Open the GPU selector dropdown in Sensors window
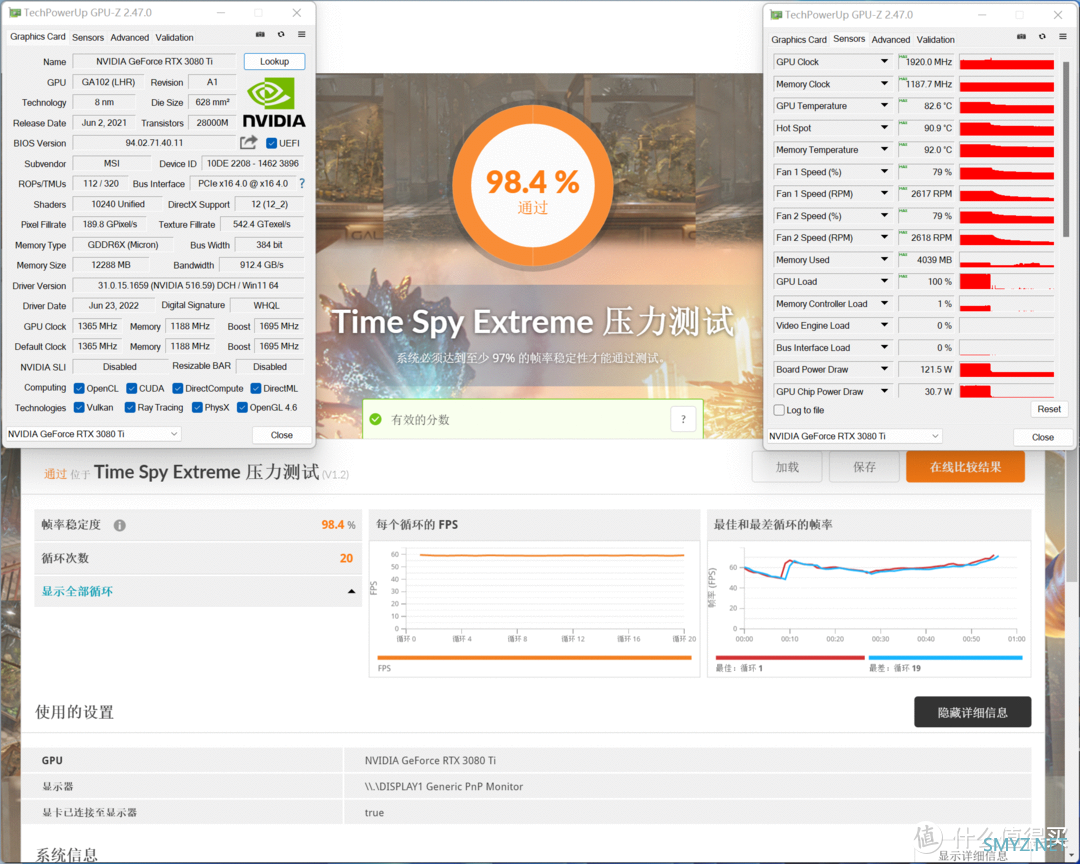This screenshot has width=1080, height=864. tap(854, 436)
